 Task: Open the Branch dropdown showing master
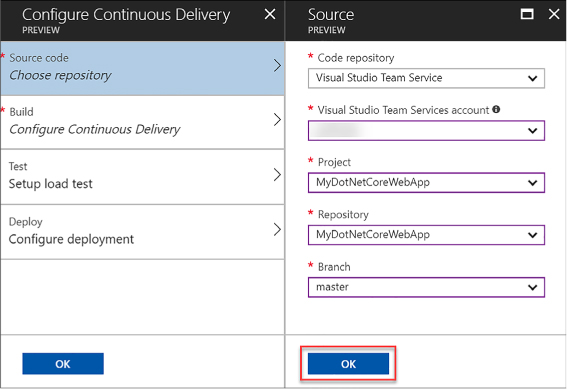tap(426, 287)
